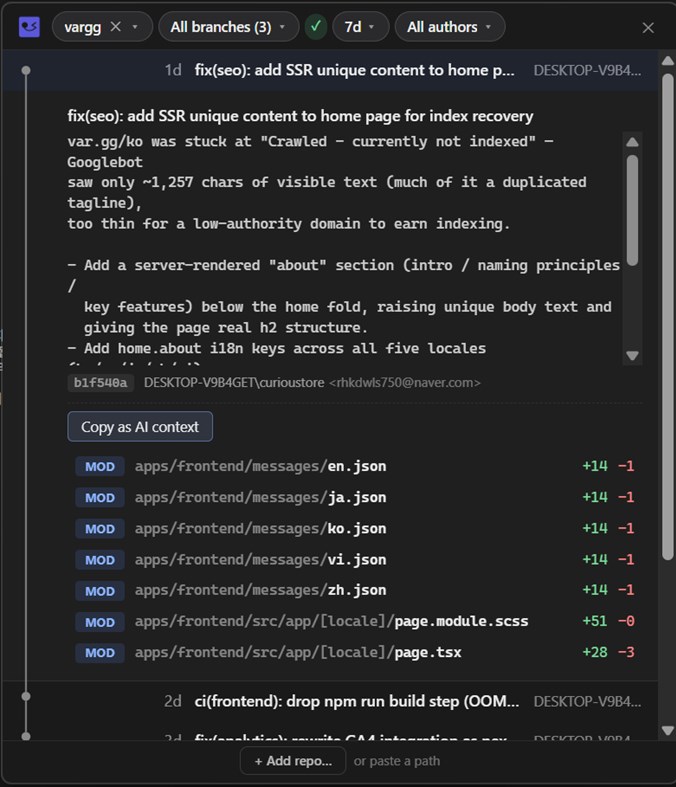Click Copy as AI context button
Image resolution: width=676 pixels, height=787 pixels.
click(x=140, y=427)
